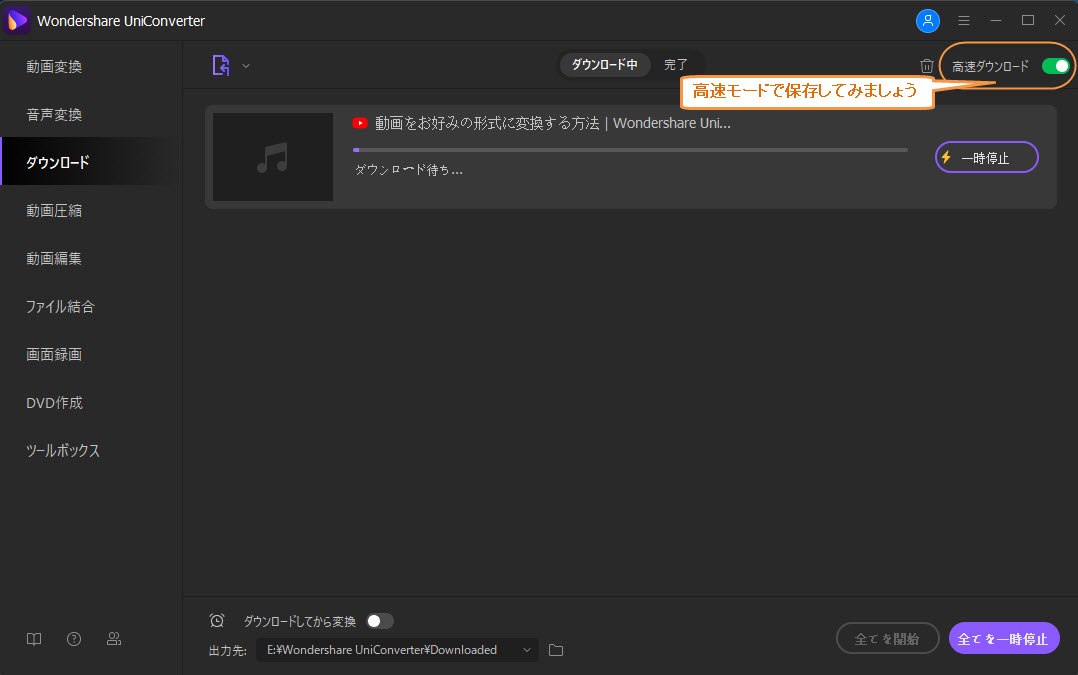
Task: Click 全てを一時停止 button
Action: [x=1003, y=638]
